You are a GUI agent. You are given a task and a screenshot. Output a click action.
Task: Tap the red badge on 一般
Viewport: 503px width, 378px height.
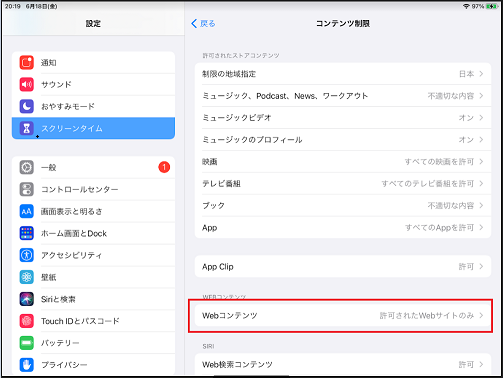pyautogui.click(x=164, y=167)
